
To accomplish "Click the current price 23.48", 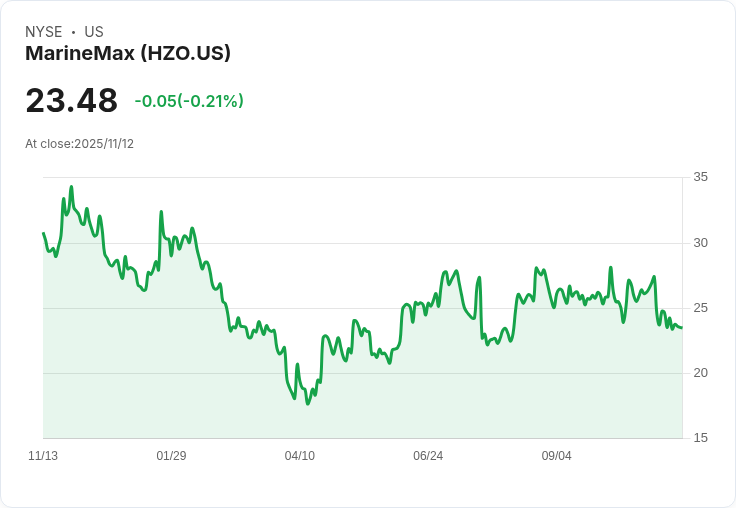I will coord(71,100).
